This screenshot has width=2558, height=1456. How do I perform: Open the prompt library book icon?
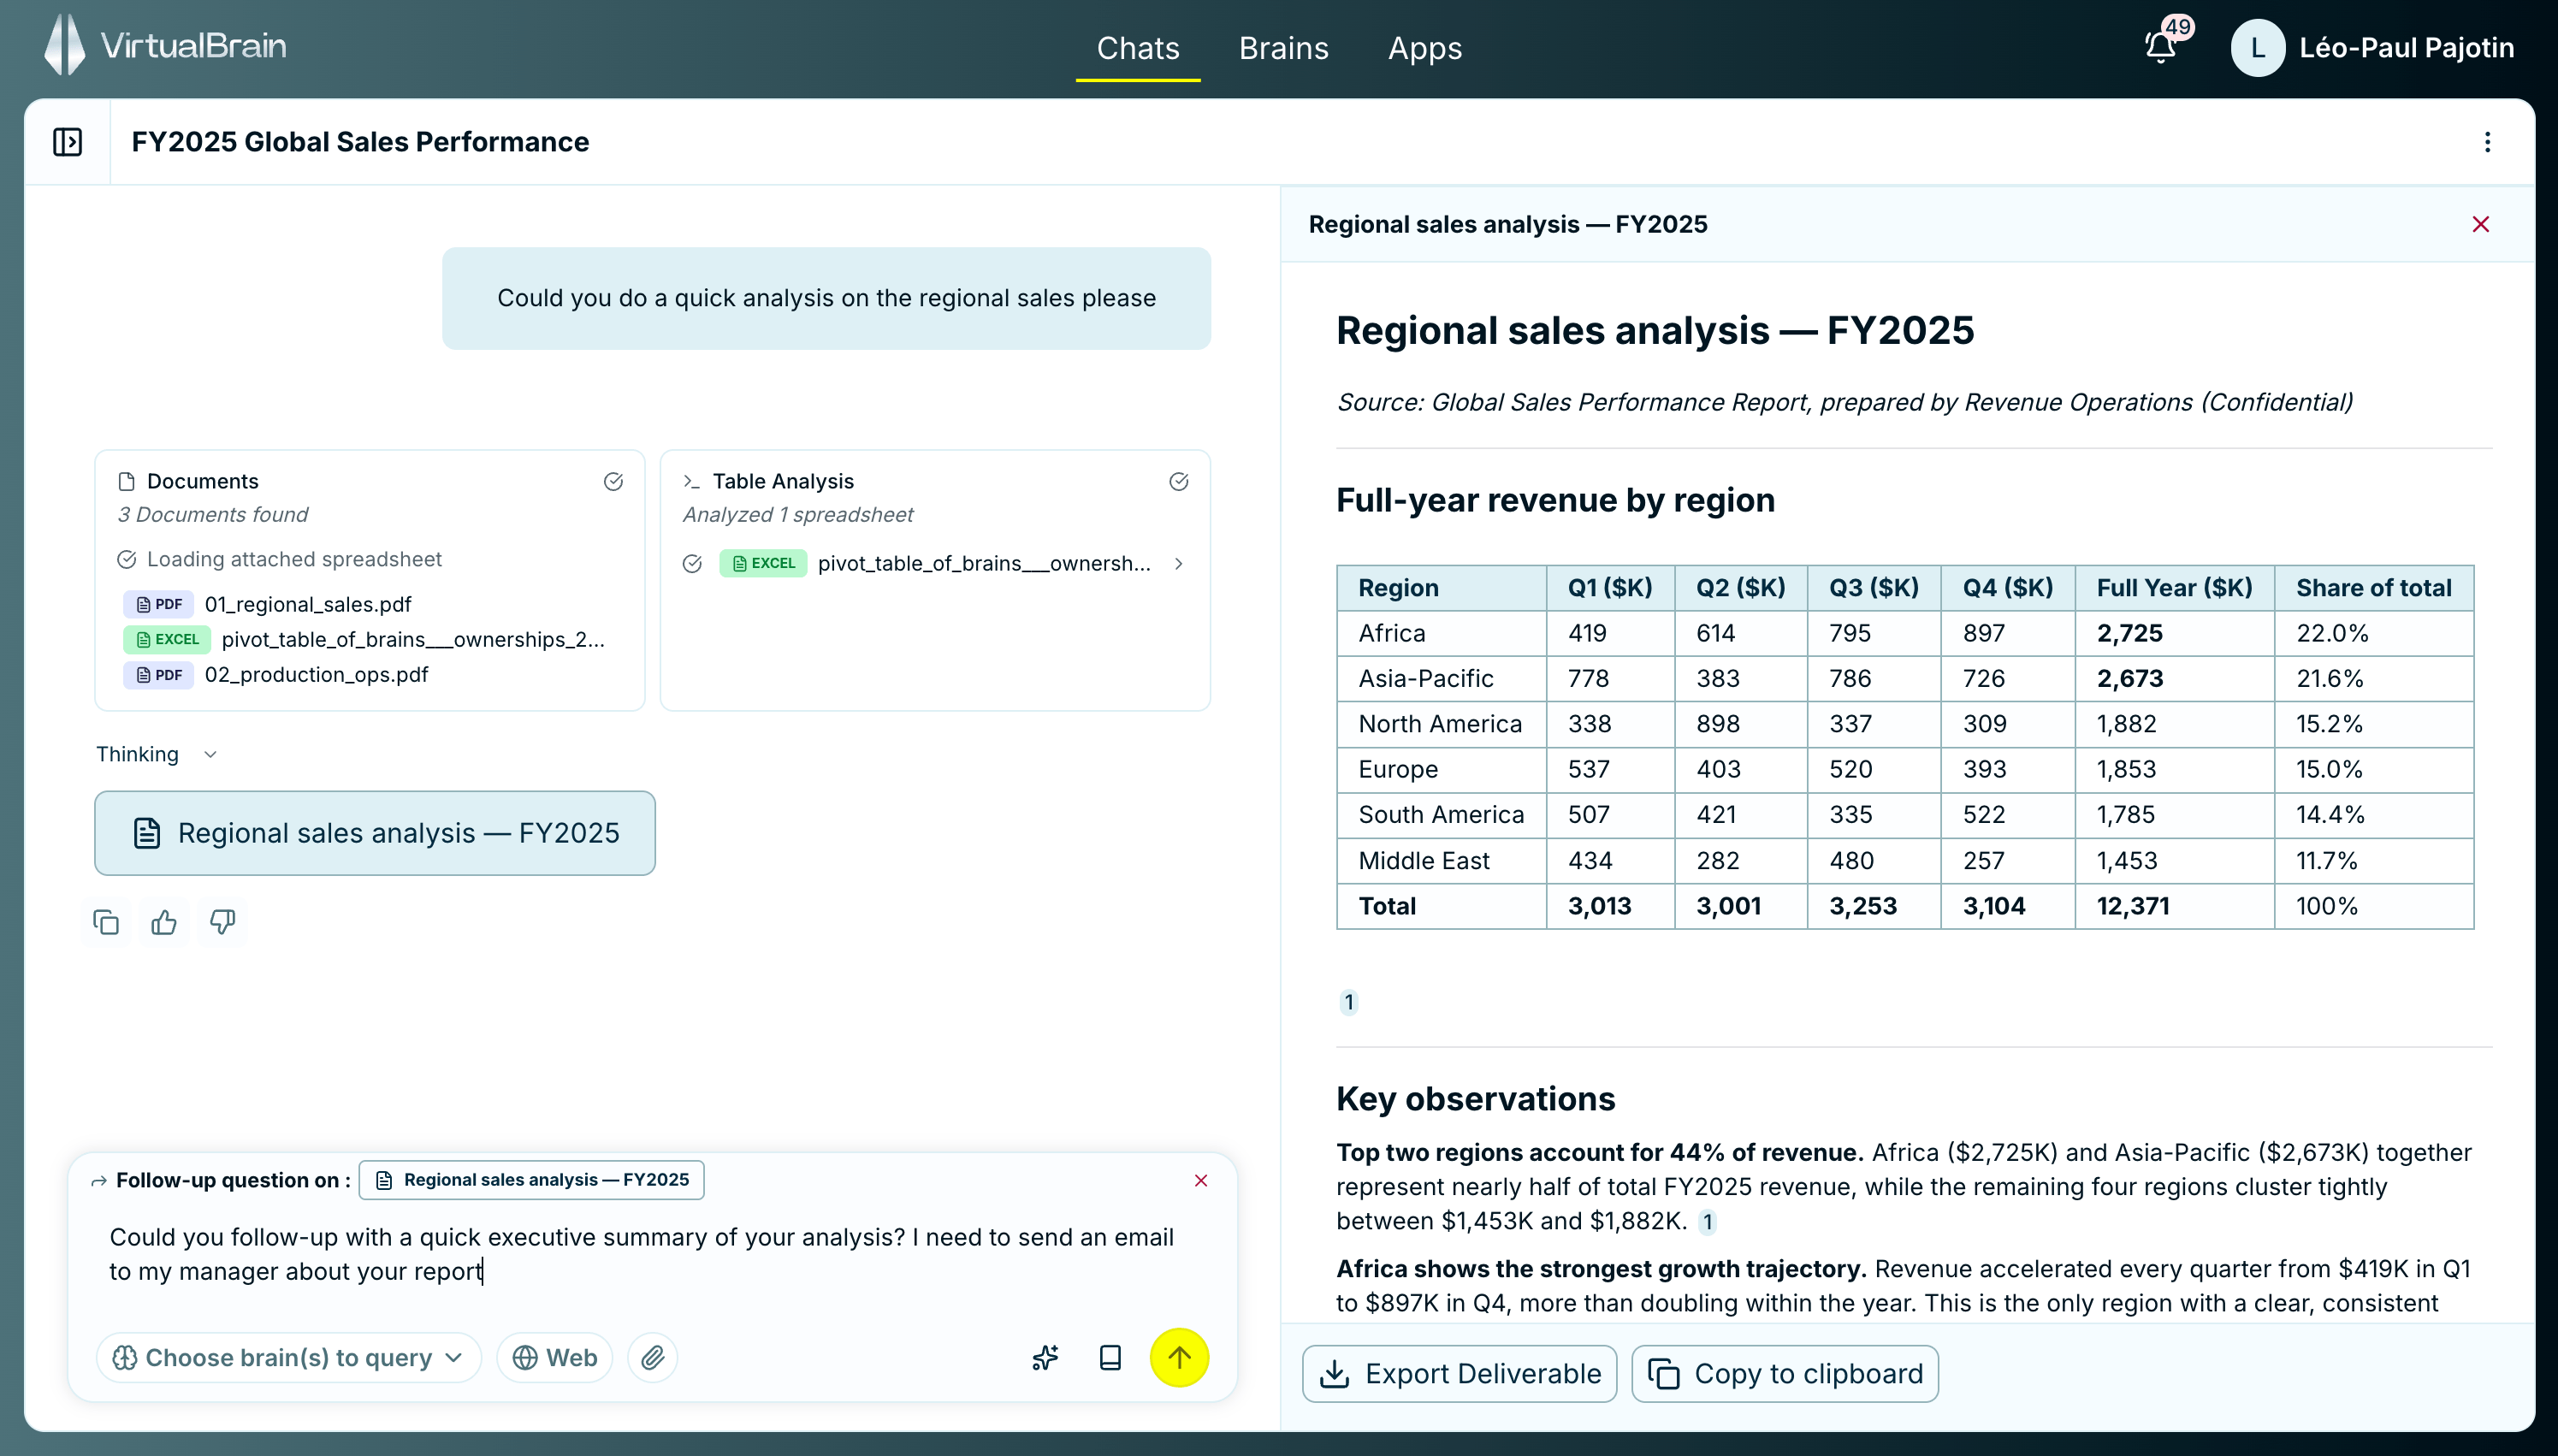click(1109, 1357)
